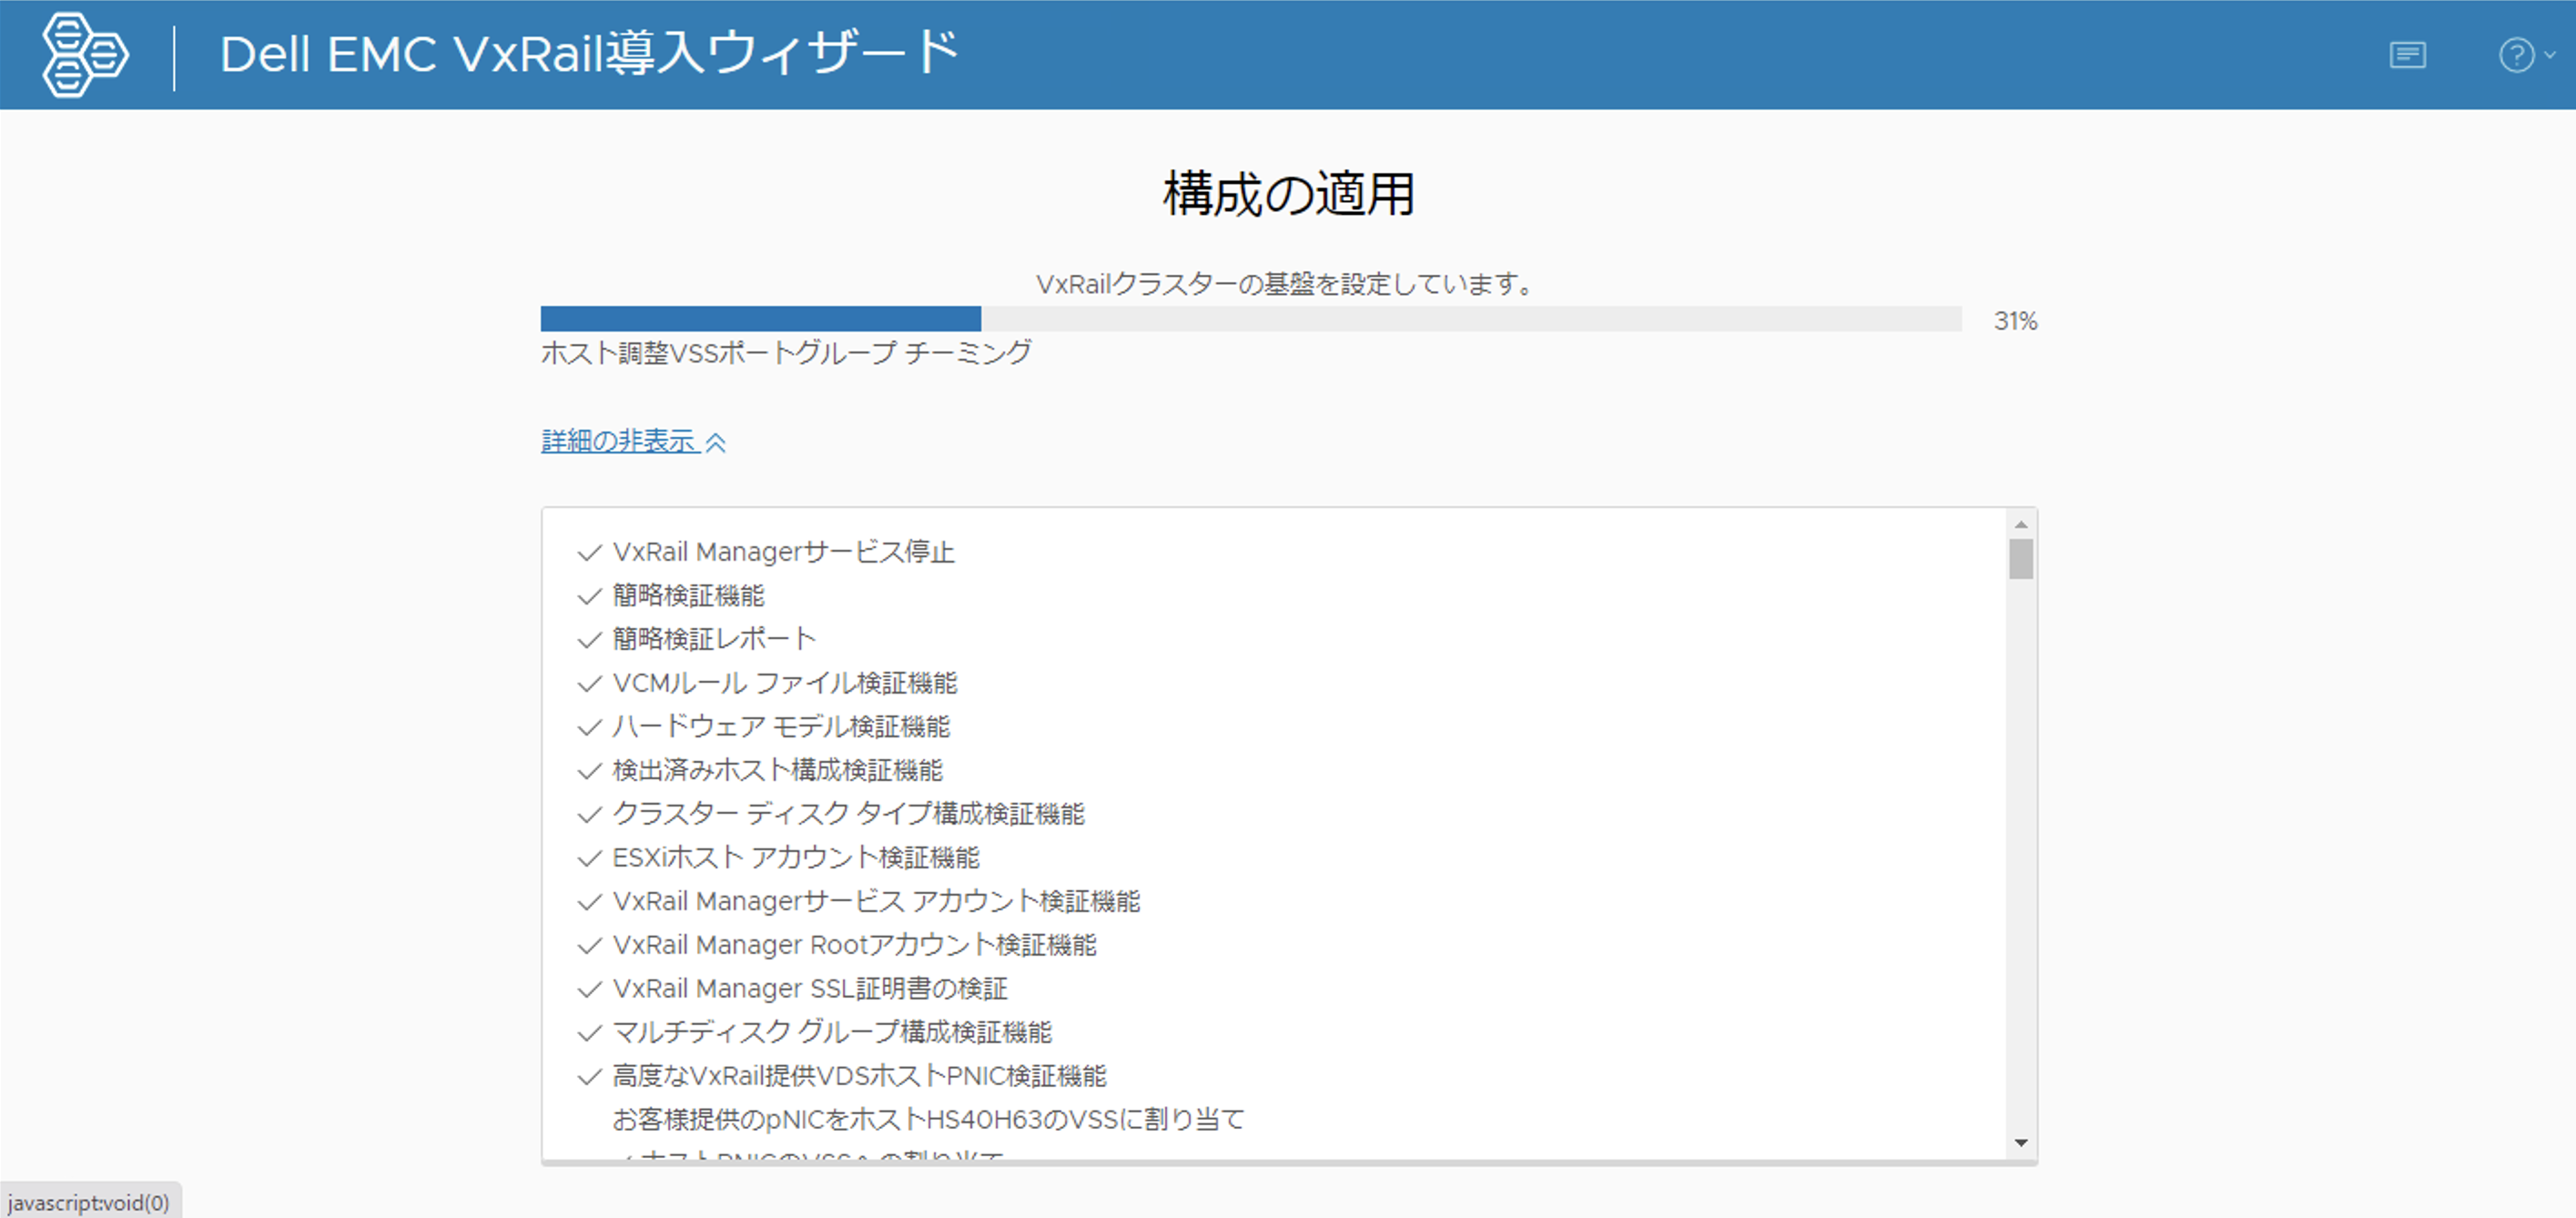Click the Dell EMC VxRail導入ウィザード title
This screenshot has height=1218, width=2576.
[589, 54]
